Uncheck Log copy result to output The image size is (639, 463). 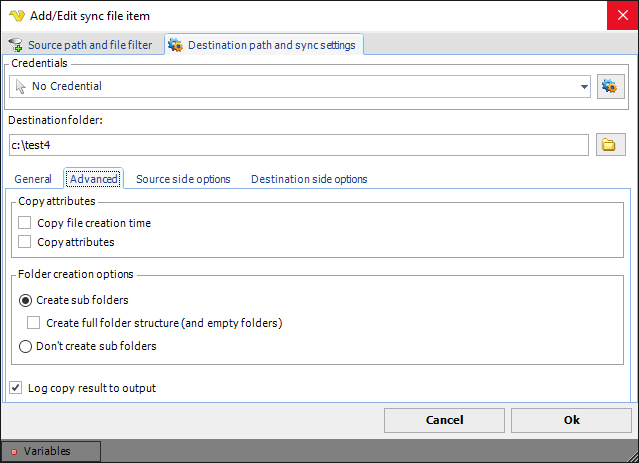[x=15, y=388]
